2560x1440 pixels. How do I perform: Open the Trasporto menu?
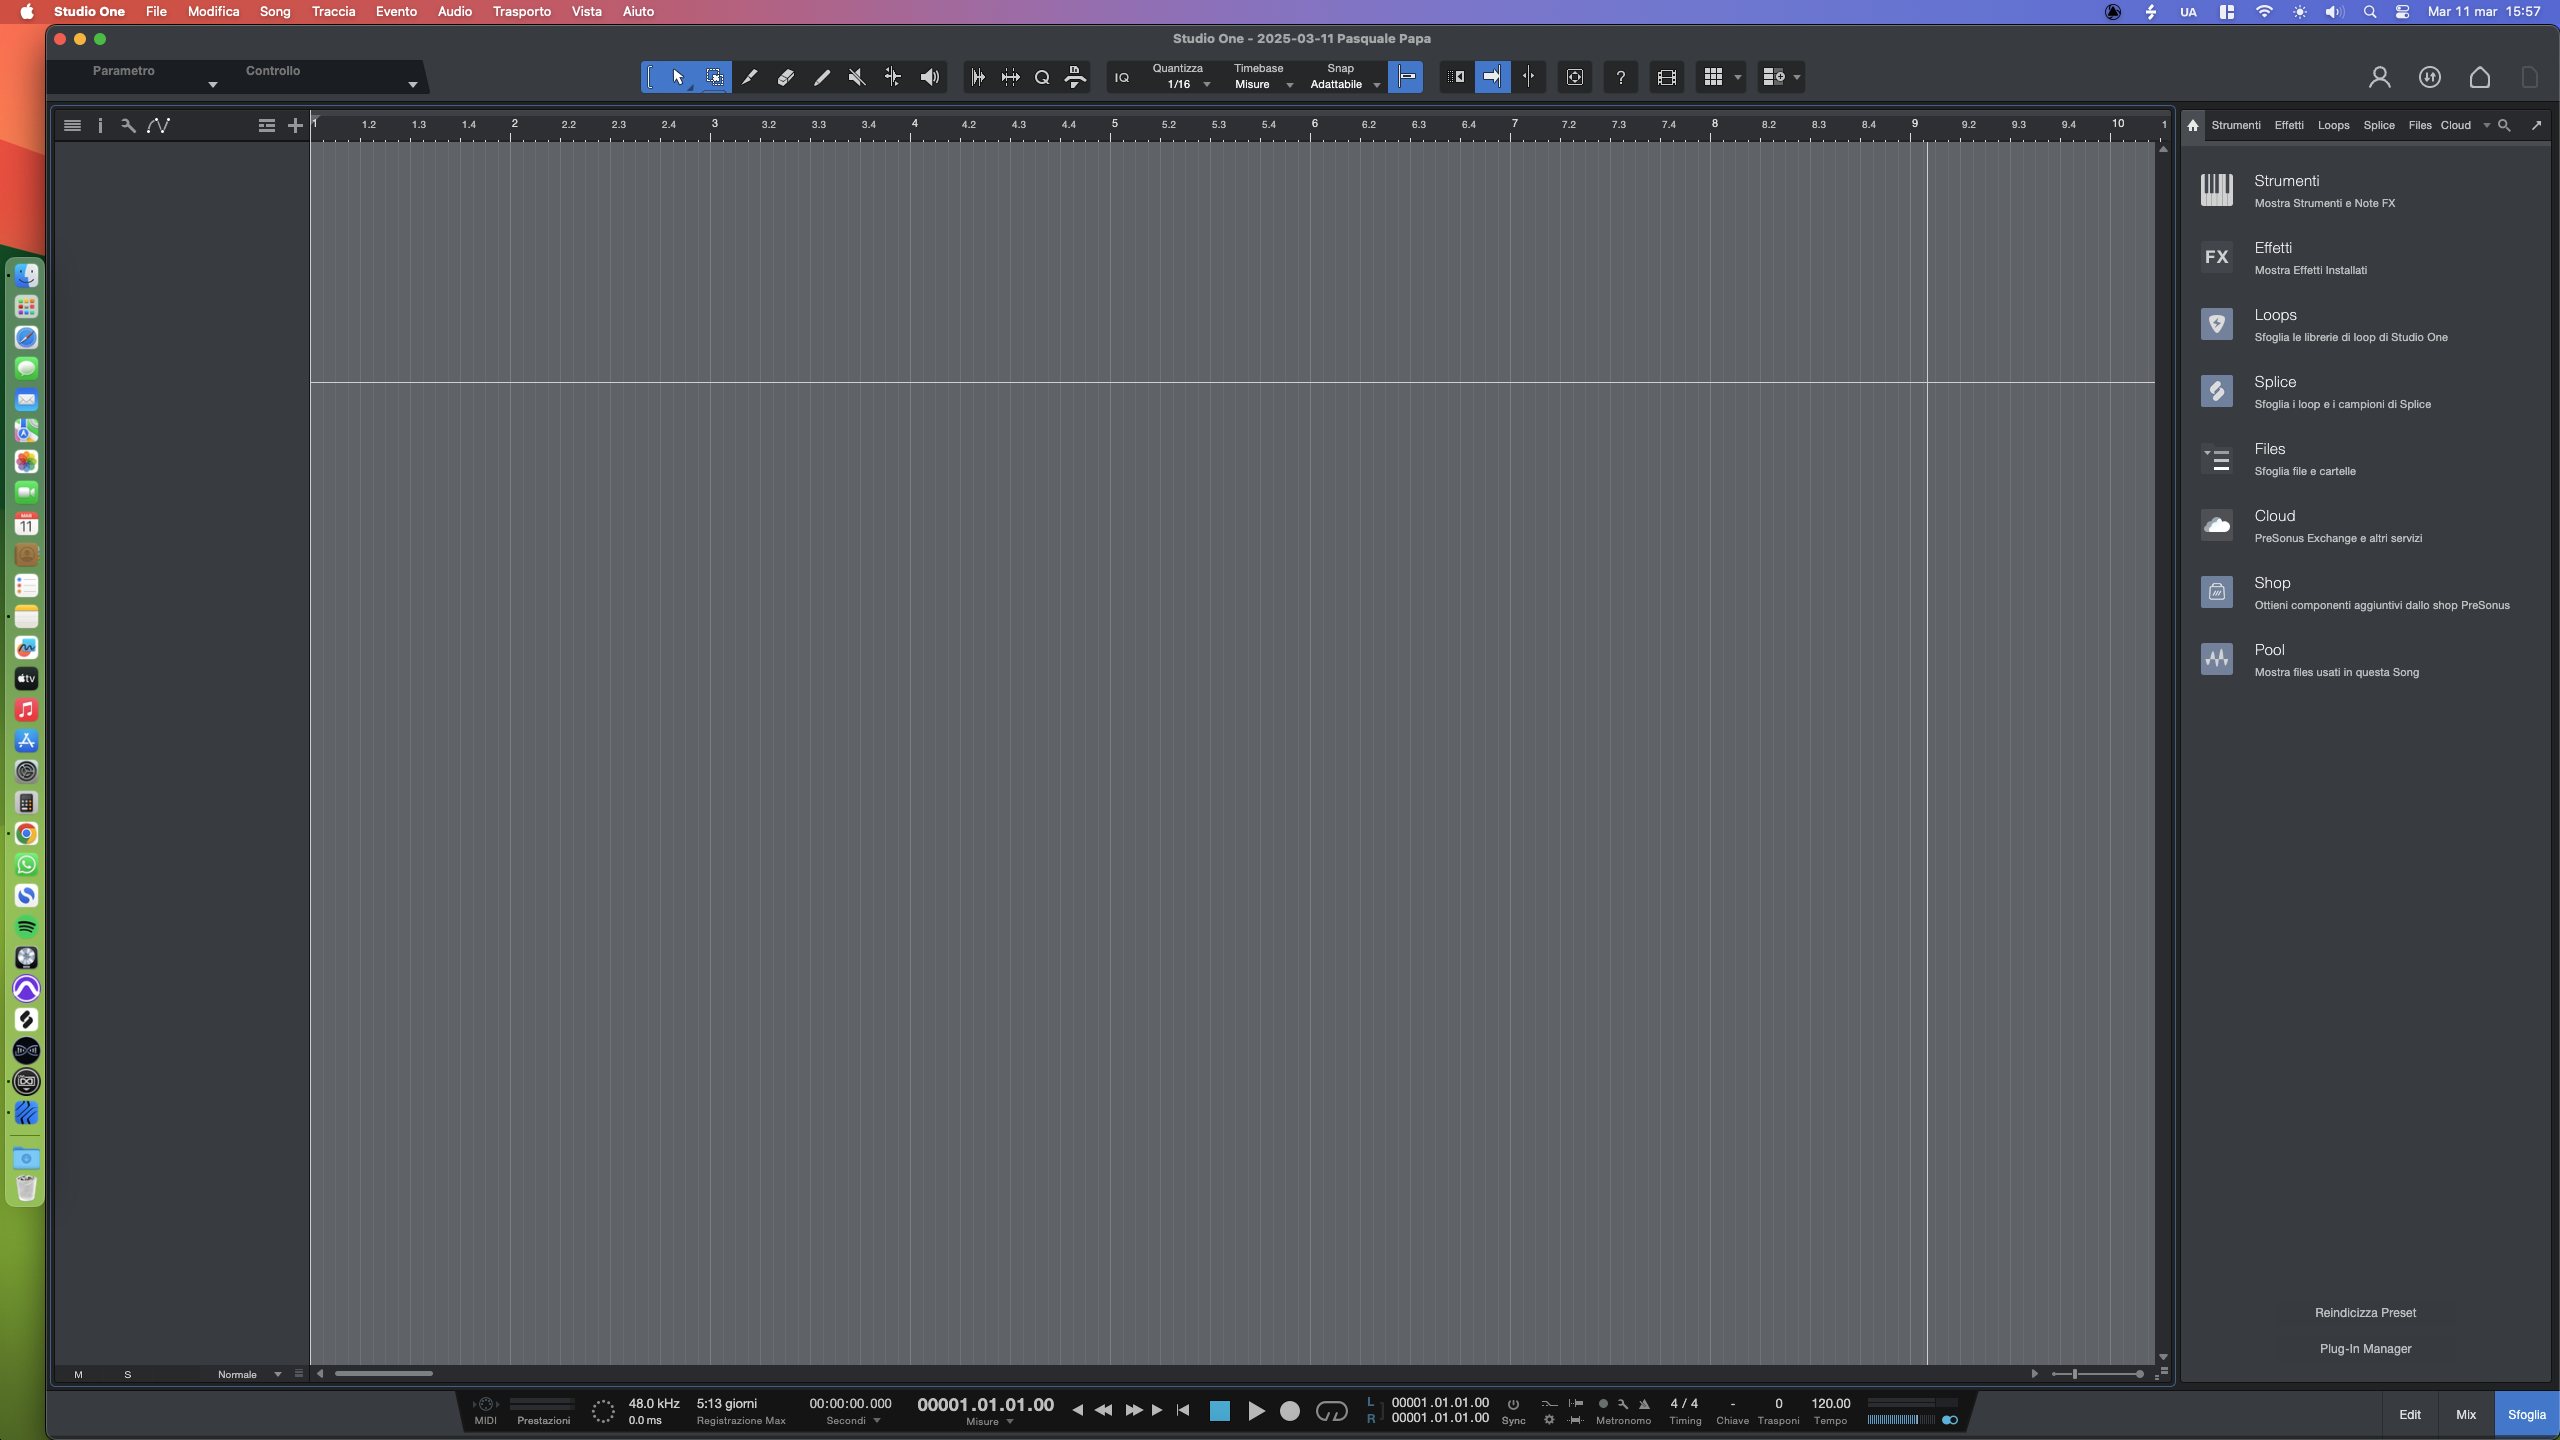(522, 12)
